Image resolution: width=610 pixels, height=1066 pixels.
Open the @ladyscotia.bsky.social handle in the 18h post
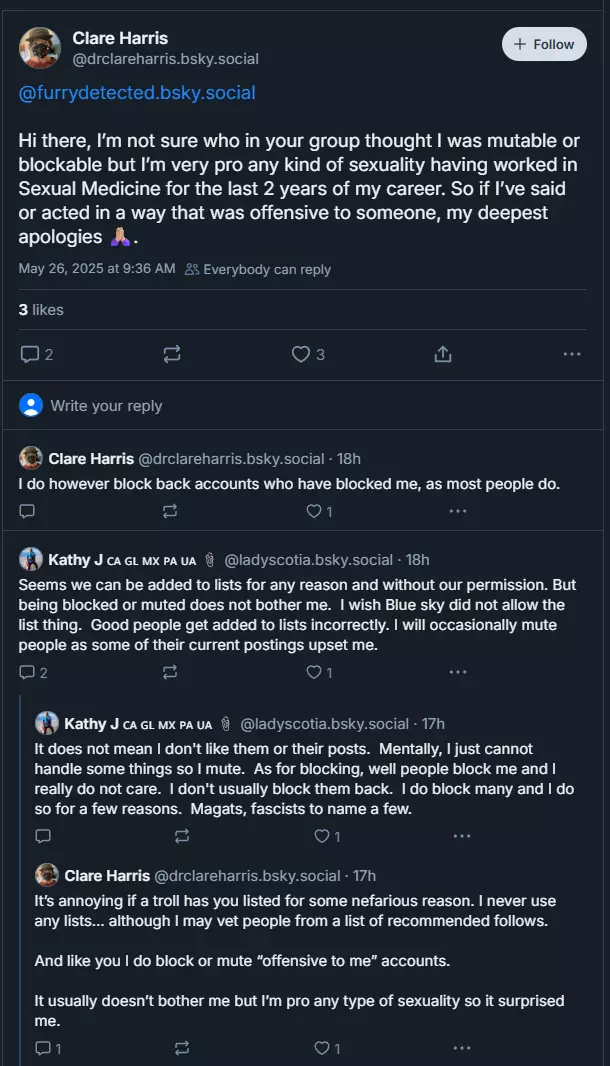pyautogui.click(x=308, y=560)
